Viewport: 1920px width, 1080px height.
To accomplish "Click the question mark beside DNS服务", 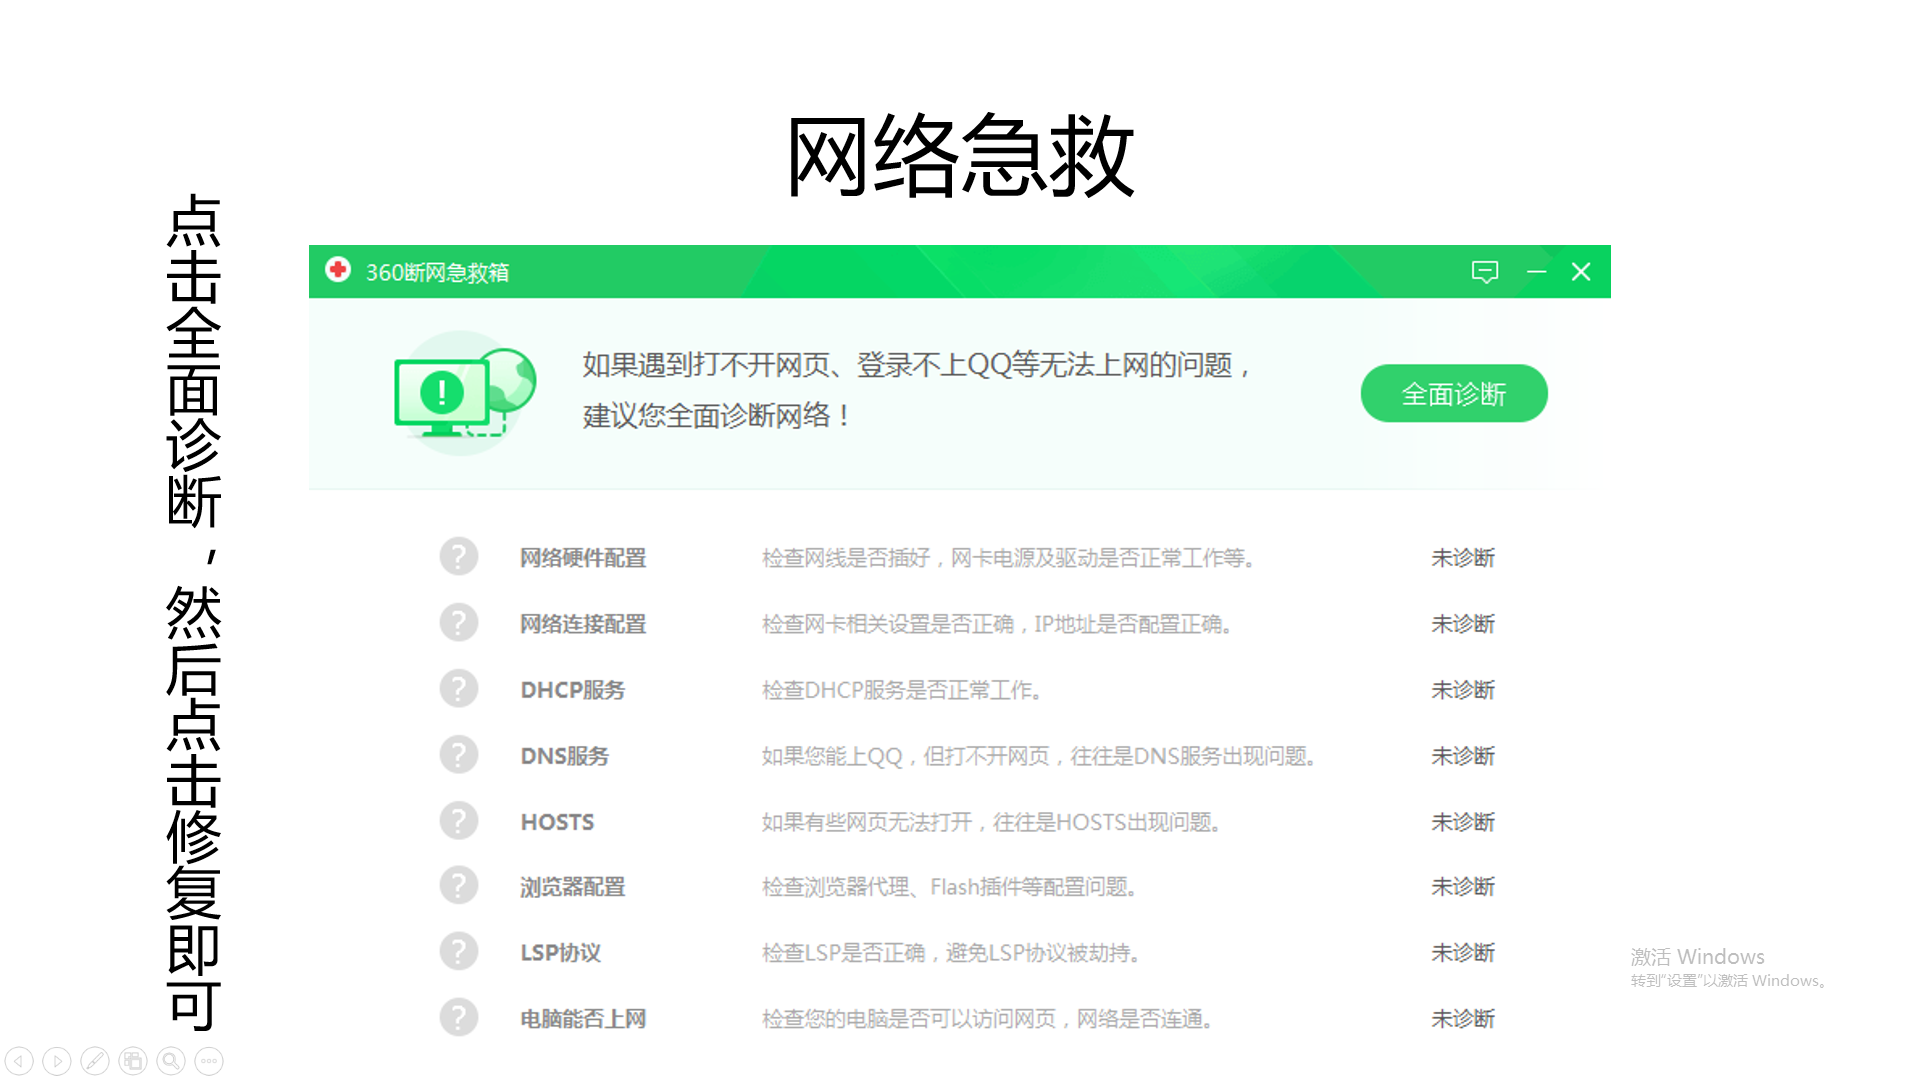I will pyautogui.click(x=459, y=755).
